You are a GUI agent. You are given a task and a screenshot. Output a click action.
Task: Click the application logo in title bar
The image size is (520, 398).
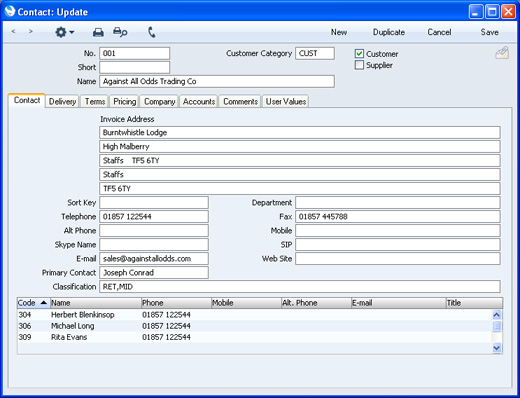tap(10, 11)
